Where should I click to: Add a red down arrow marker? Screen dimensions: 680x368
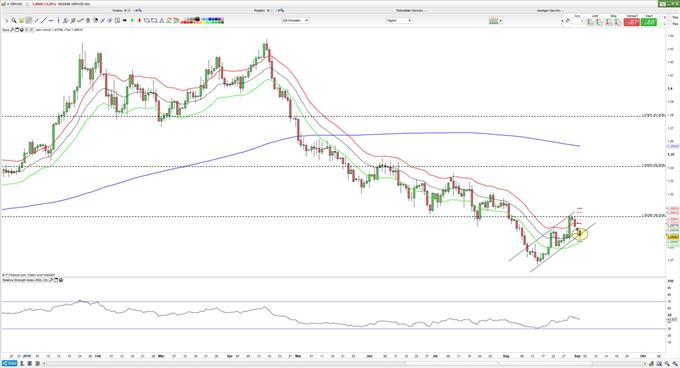tap(139, 20)
